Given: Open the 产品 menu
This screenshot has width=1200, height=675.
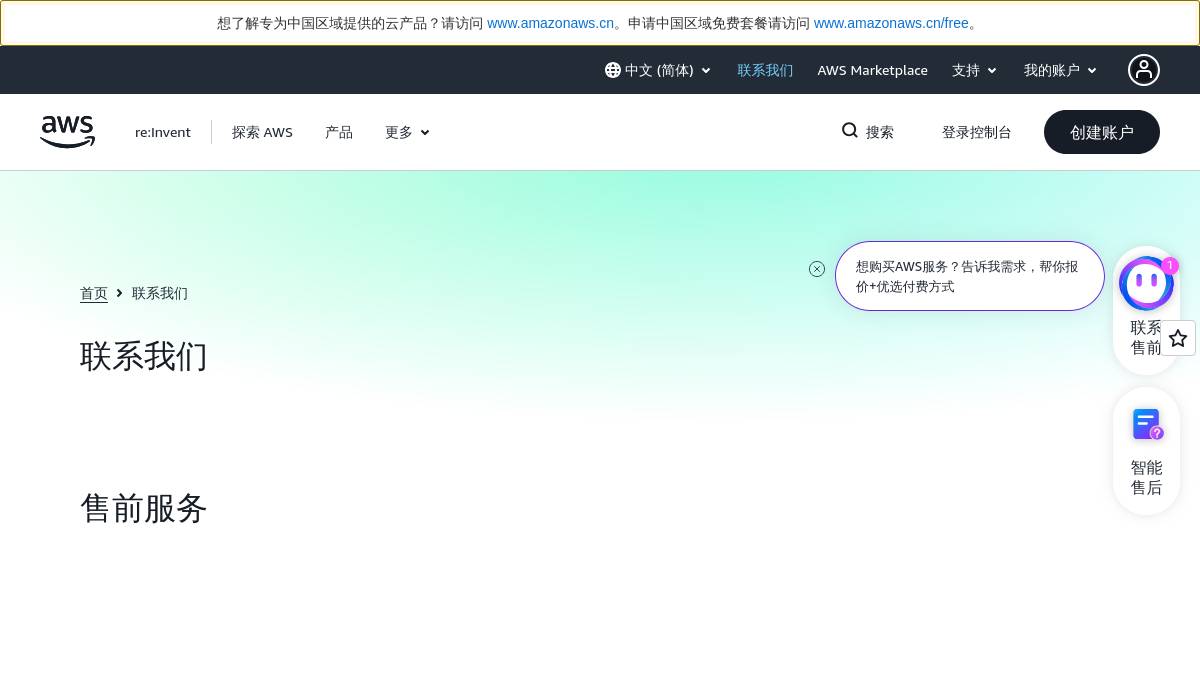Looking at the screenshot, I should 339,132.
